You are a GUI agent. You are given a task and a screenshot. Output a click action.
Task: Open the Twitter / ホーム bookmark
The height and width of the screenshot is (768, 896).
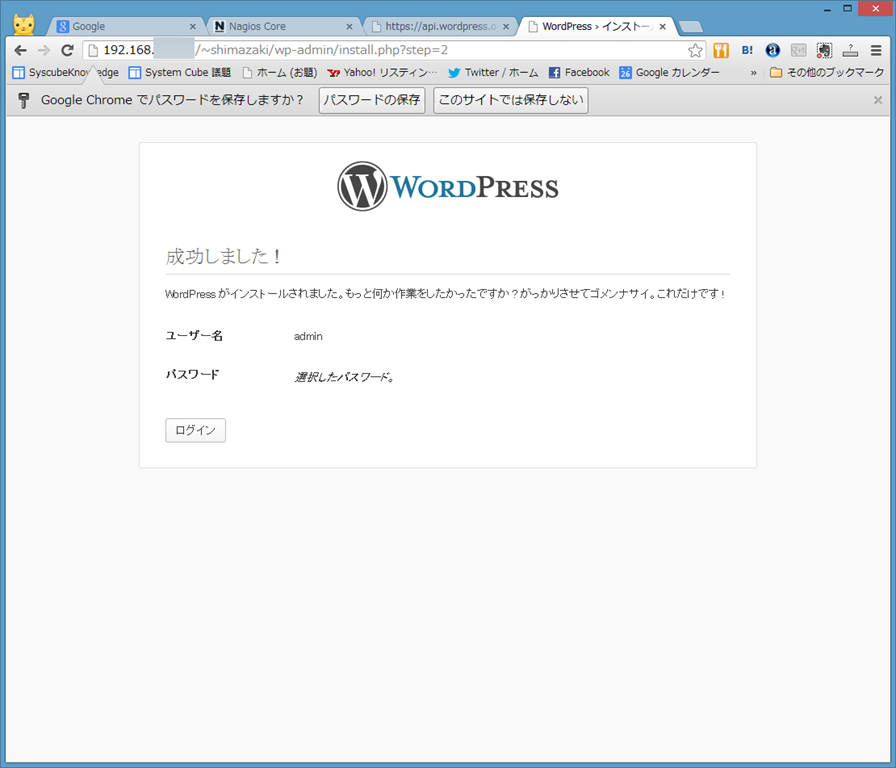click(493, 73)
